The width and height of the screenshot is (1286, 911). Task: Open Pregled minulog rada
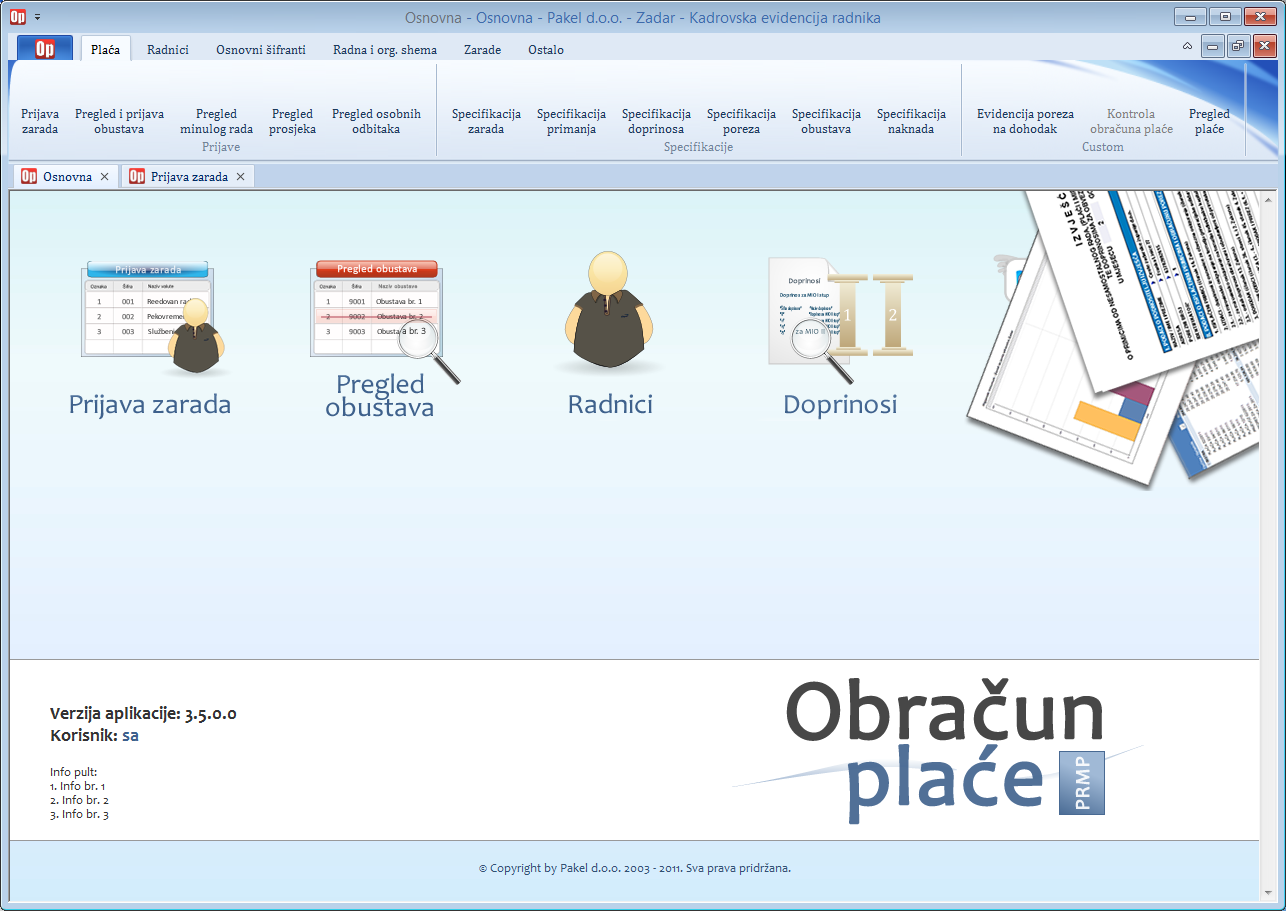pyautogui.click(x=217, y=121)
